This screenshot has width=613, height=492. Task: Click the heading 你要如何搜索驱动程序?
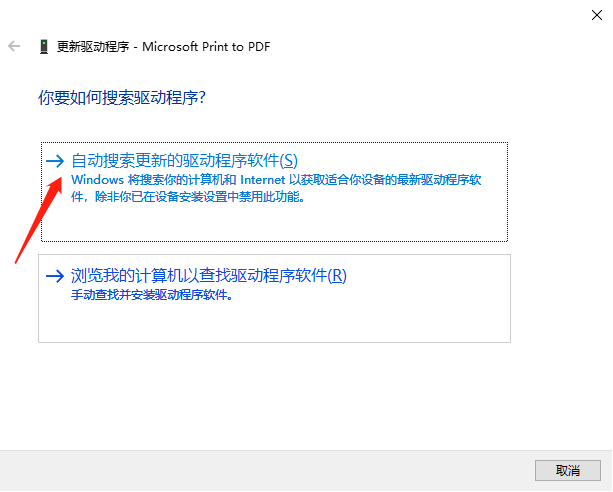[122, 97]
